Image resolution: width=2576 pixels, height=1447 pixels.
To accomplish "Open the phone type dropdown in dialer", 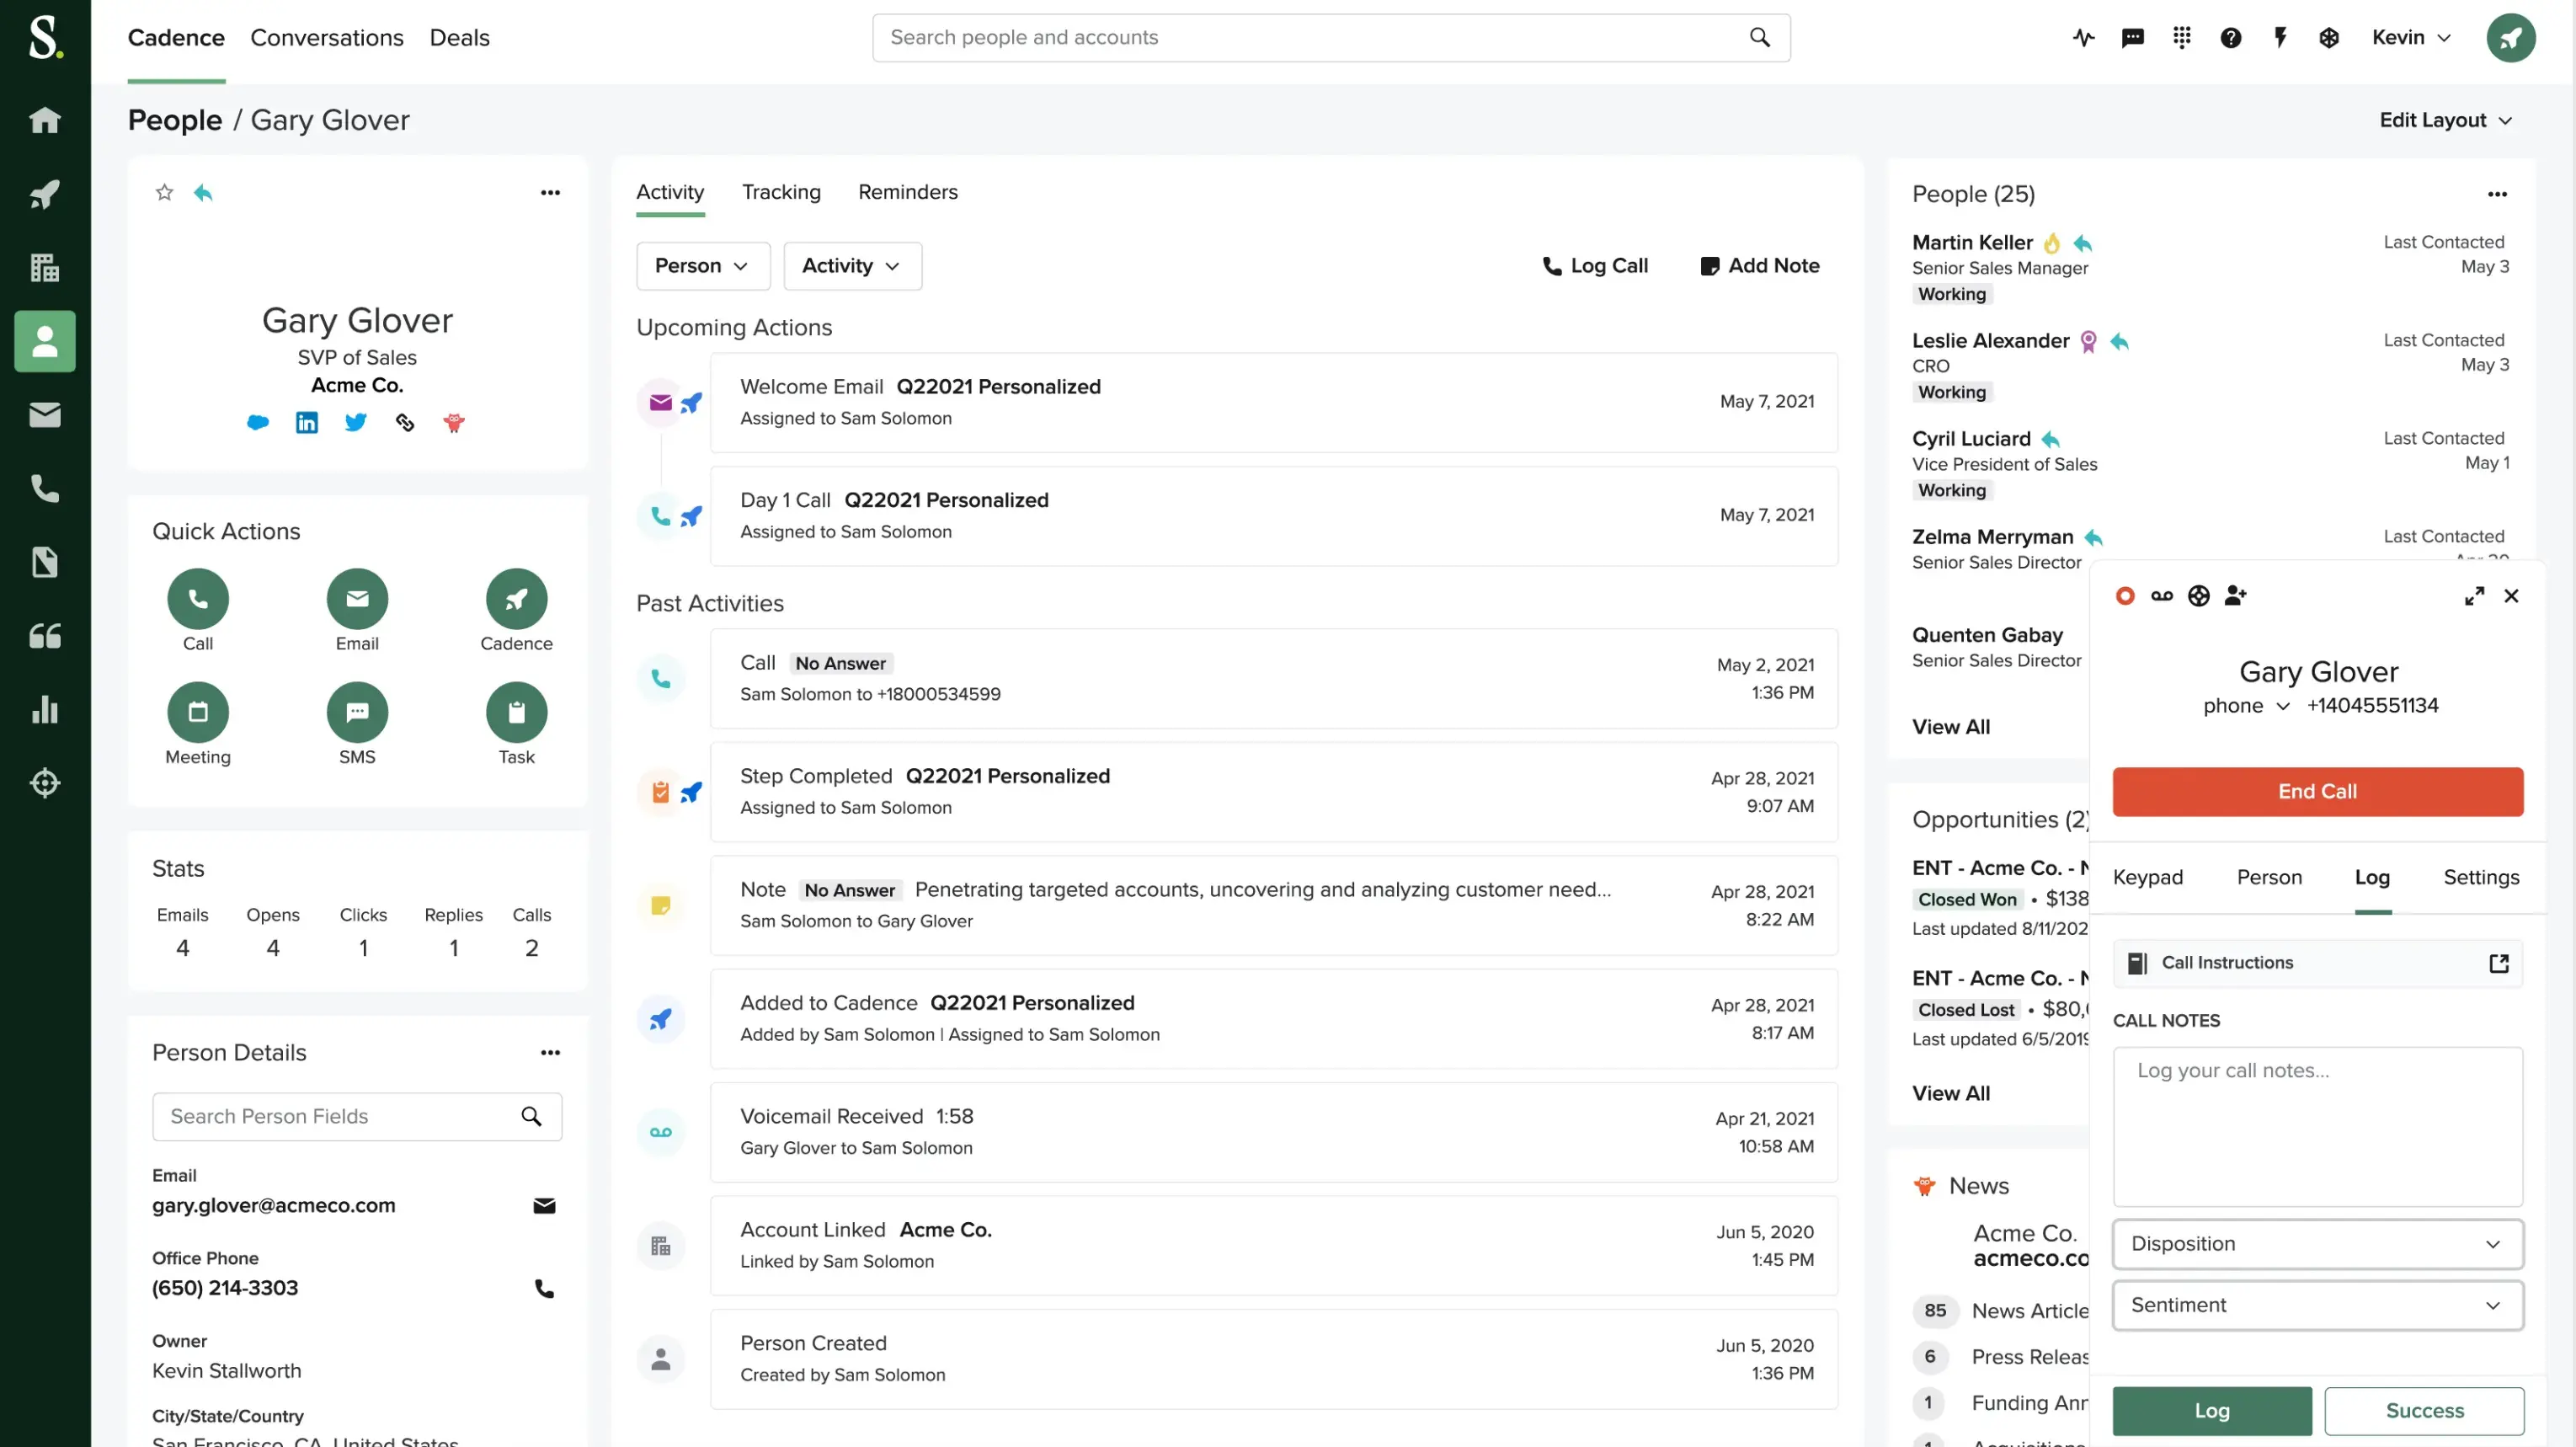I will [2246, 706].
